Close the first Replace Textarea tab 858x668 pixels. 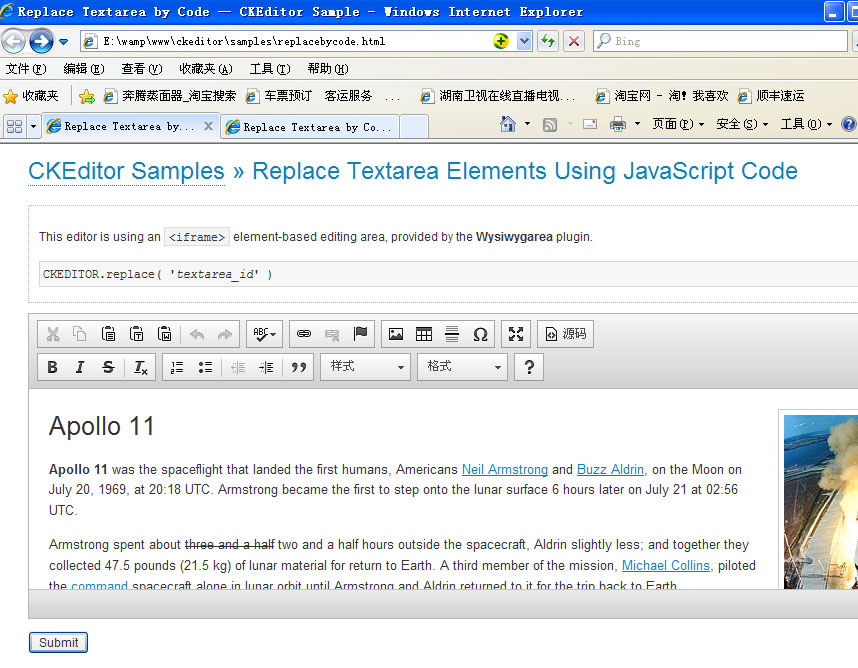point(208,126)
